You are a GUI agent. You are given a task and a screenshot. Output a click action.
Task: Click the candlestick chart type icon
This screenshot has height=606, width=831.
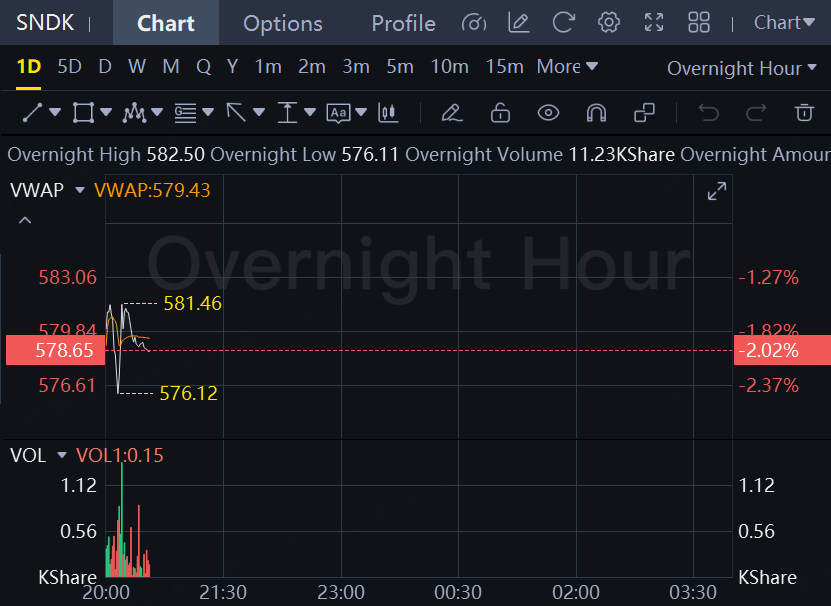(x=389, y=113)
